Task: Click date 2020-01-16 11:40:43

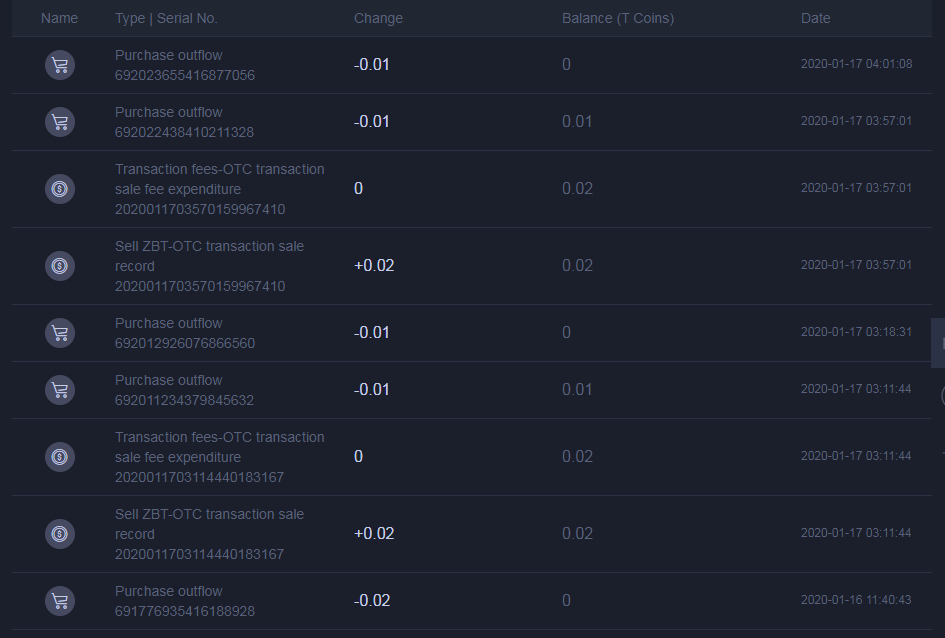Action: tap(856, 600)
